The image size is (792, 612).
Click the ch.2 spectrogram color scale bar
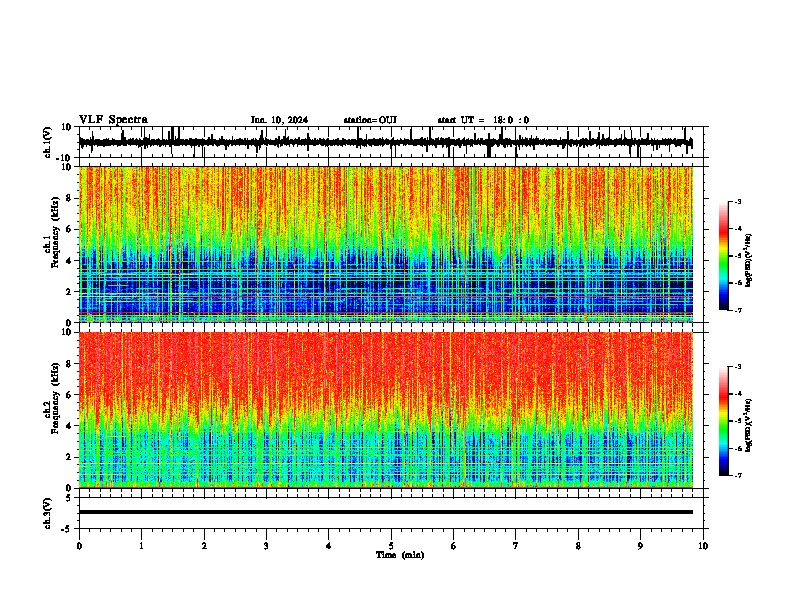[x=724, y=421]
